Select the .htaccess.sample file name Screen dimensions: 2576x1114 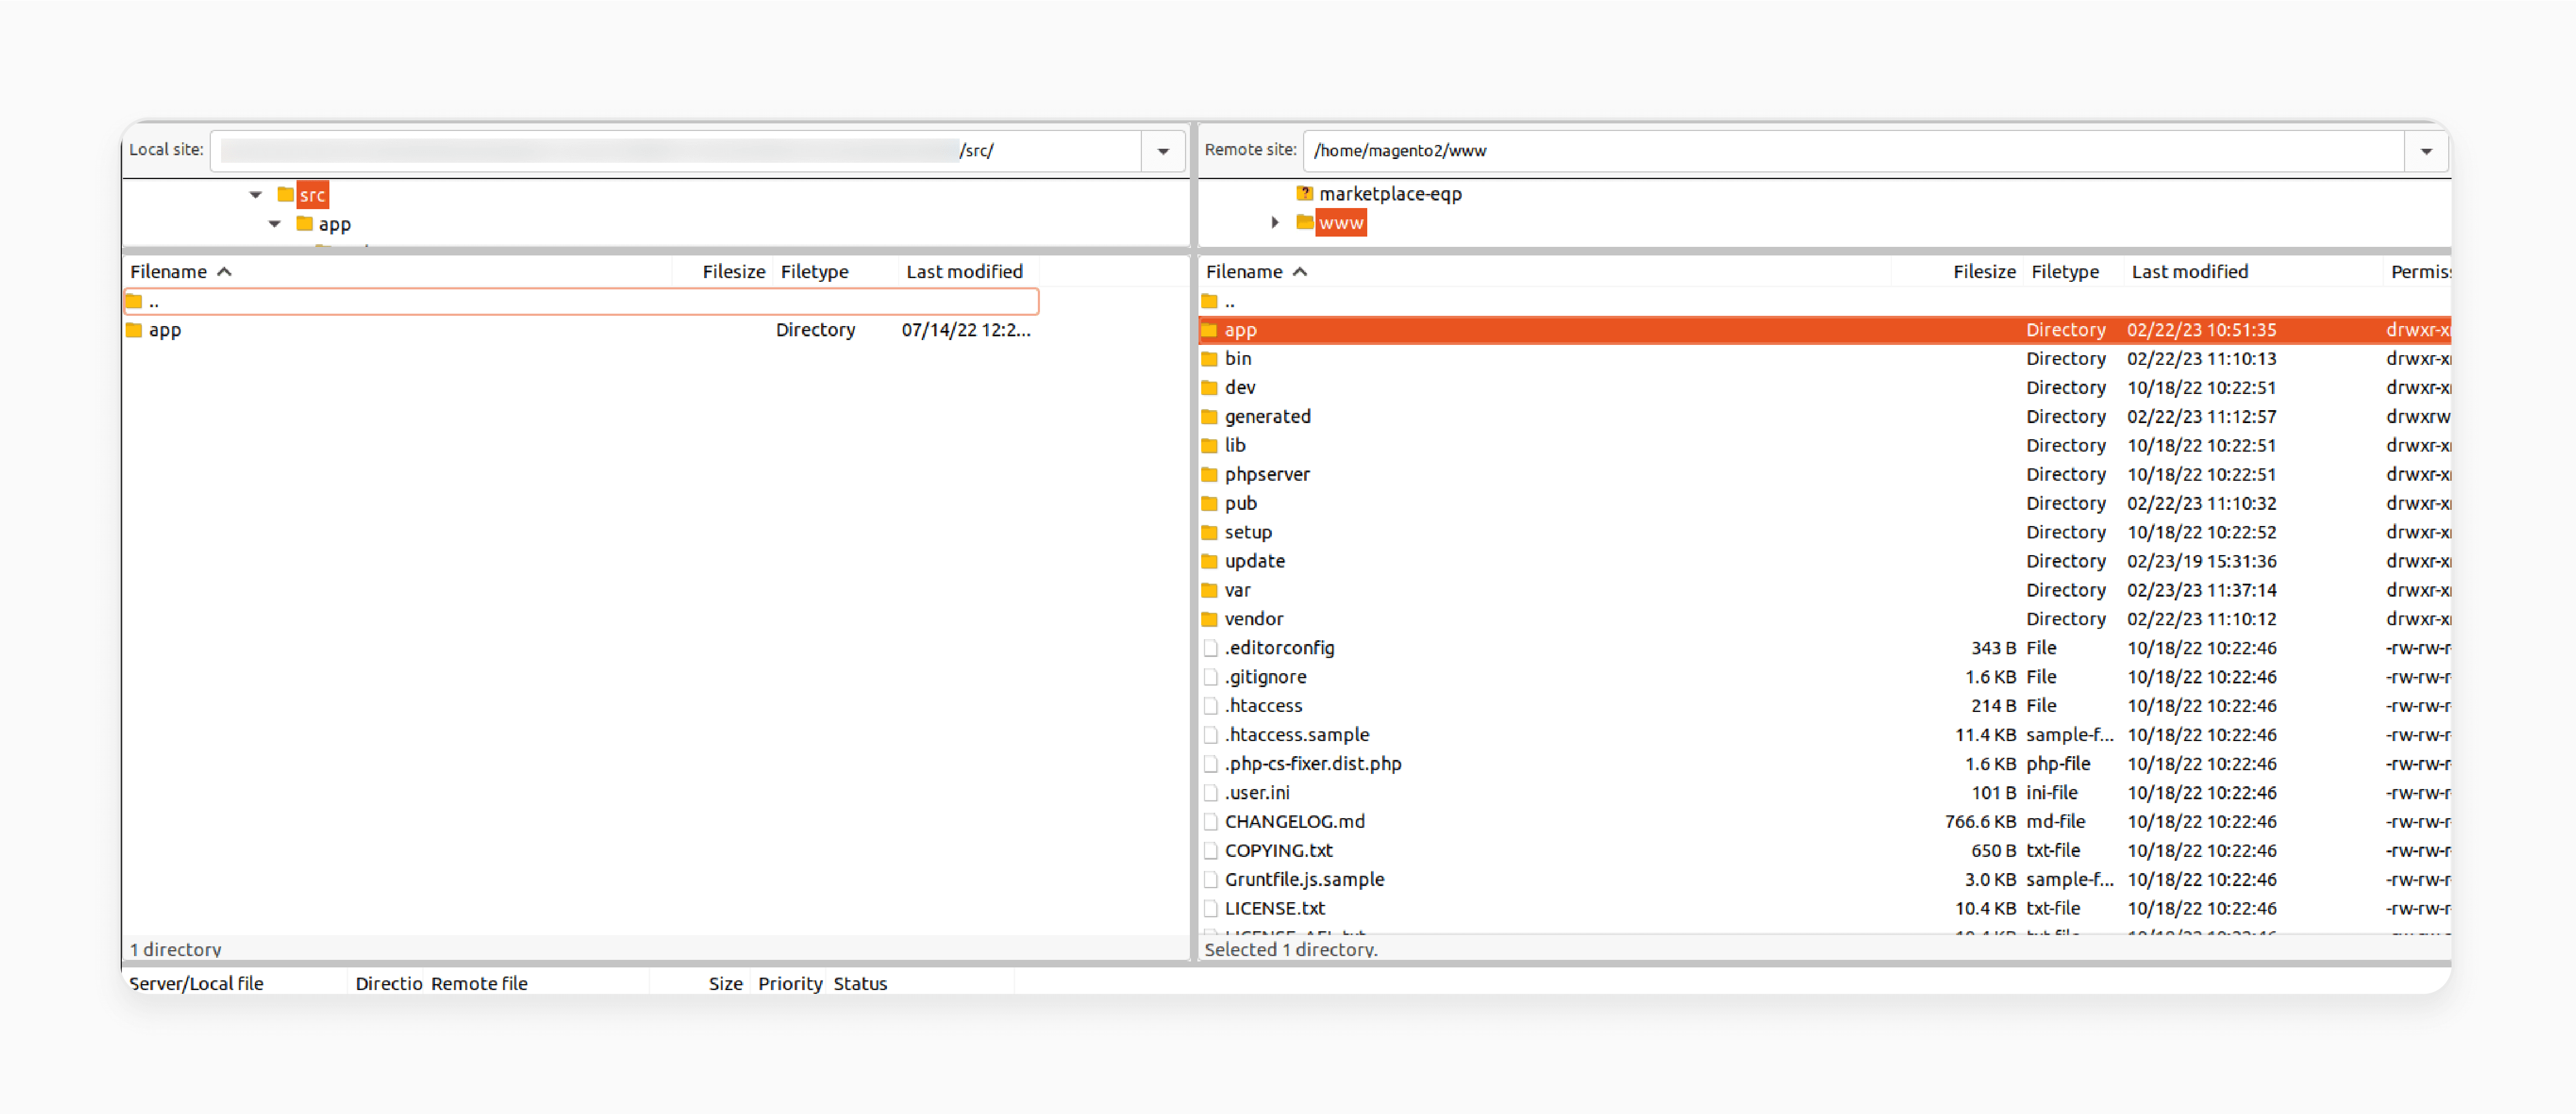click(x=1297, y=736)
